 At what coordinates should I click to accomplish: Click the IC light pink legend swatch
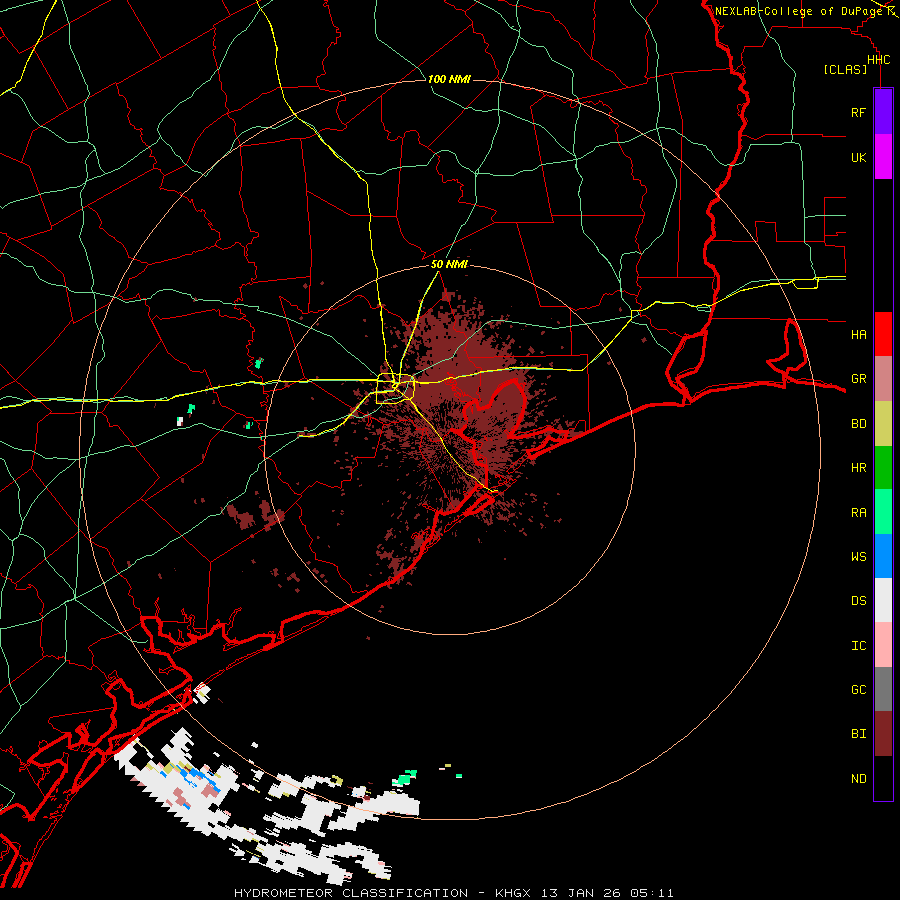883,645
